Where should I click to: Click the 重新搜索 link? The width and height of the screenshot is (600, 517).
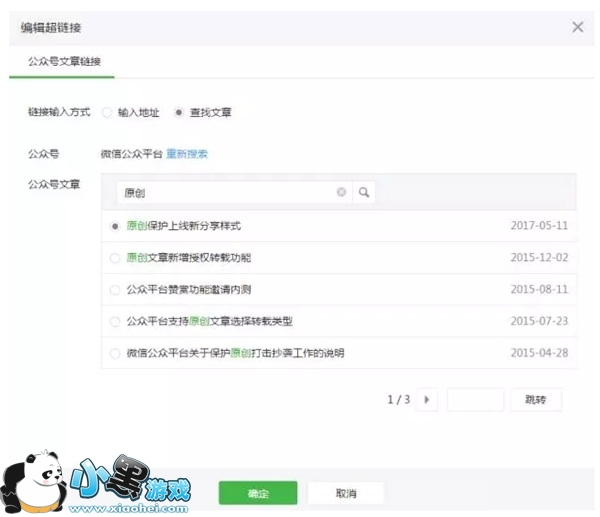187,154
